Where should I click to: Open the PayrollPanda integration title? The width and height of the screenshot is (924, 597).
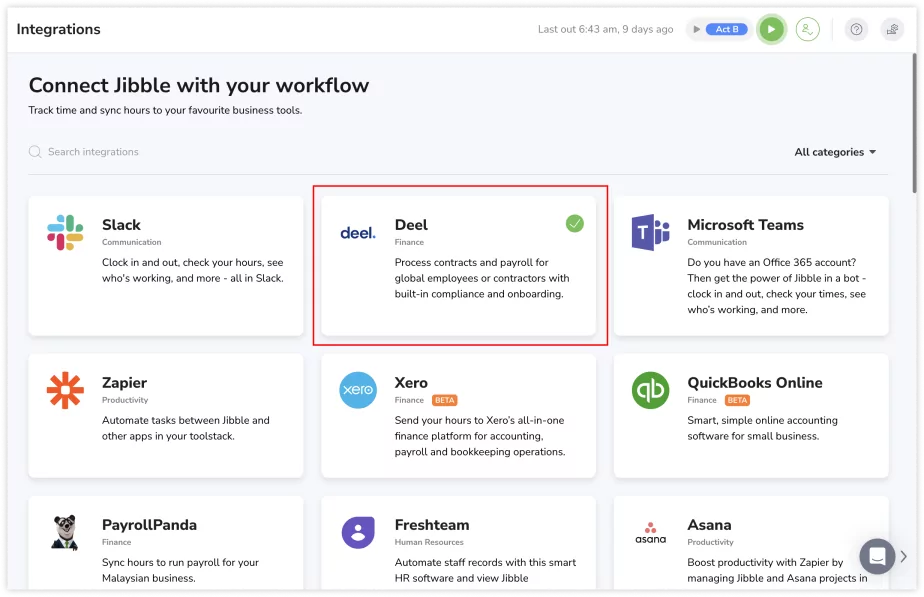point(150,525)
